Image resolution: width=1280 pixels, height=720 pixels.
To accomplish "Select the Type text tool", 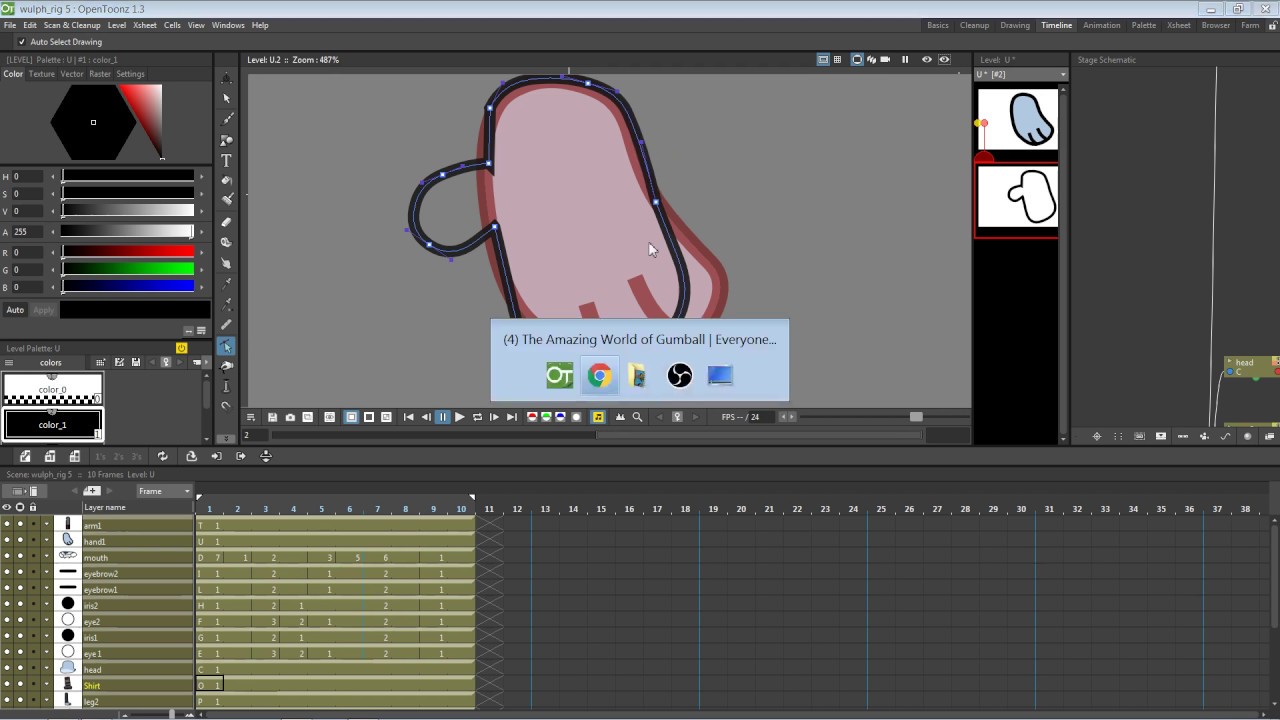I will (226, 161).
